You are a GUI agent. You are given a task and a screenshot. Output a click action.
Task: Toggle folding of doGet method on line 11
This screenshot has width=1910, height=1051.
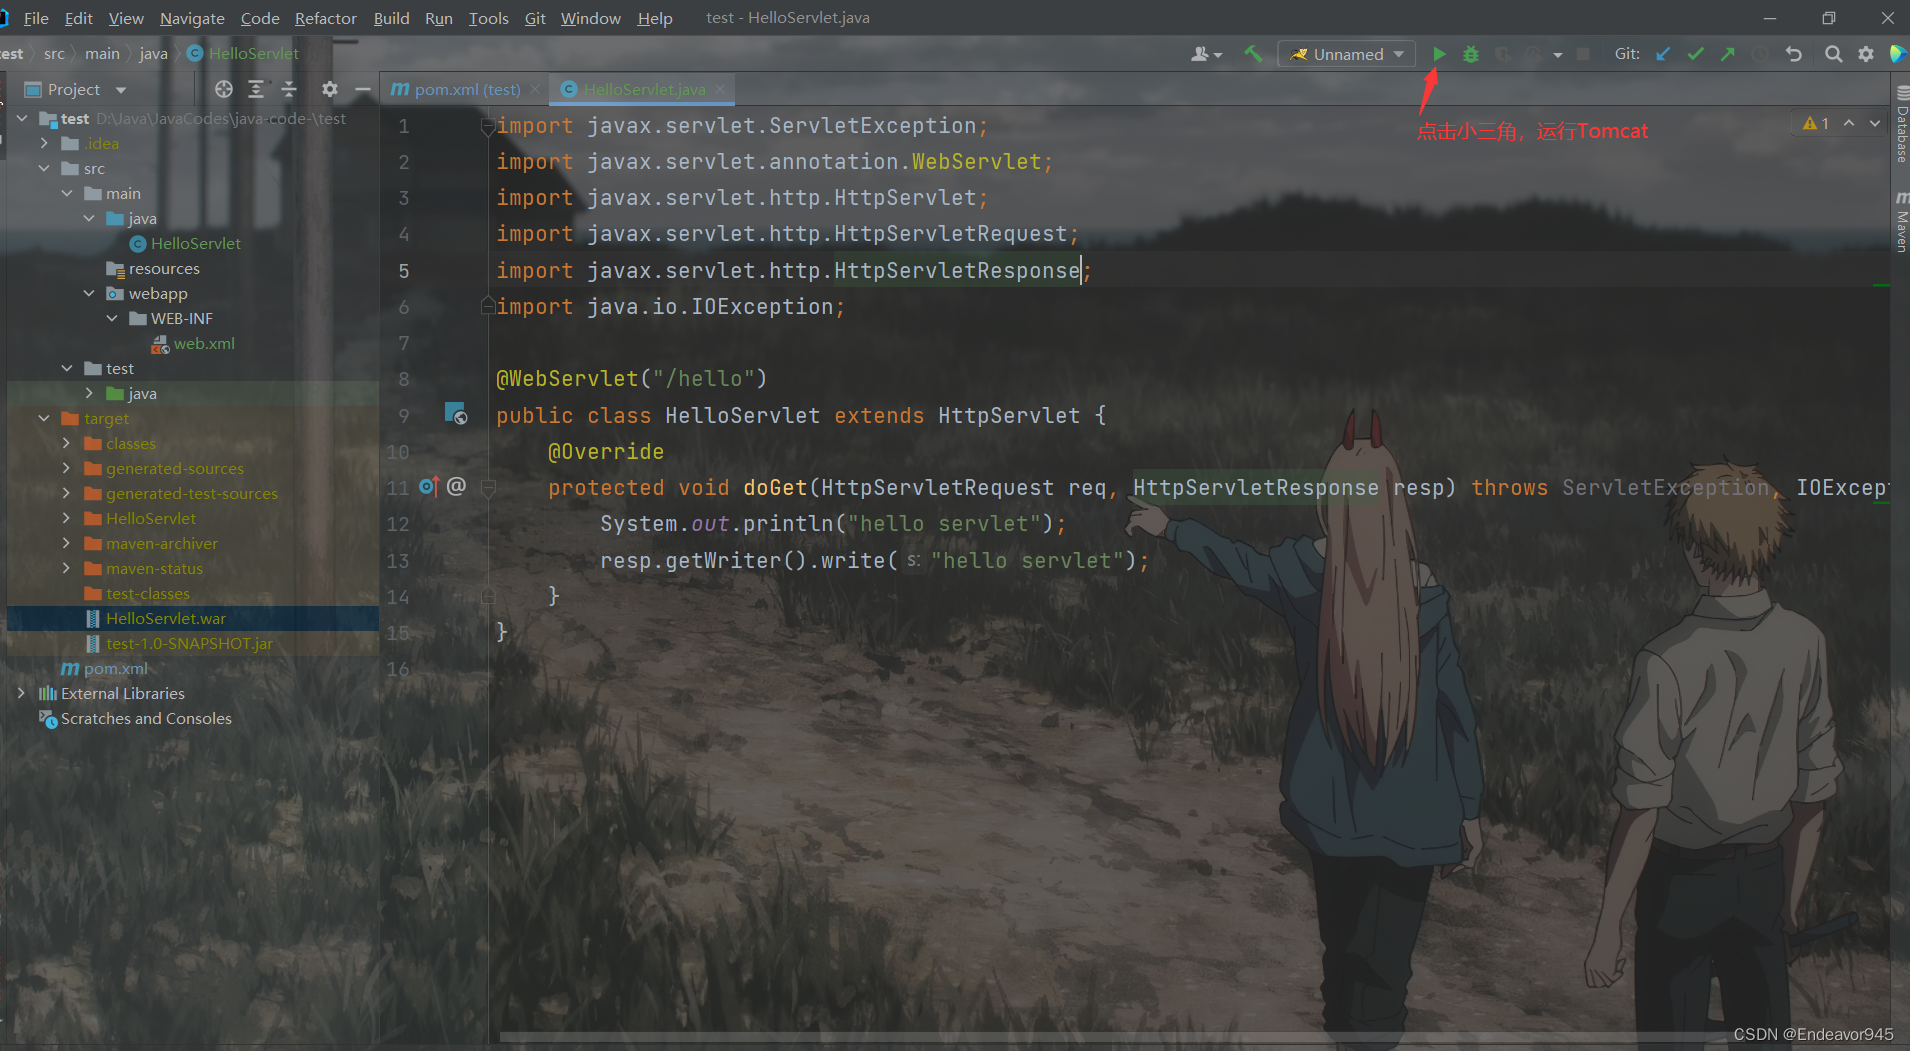click(488, 487)
